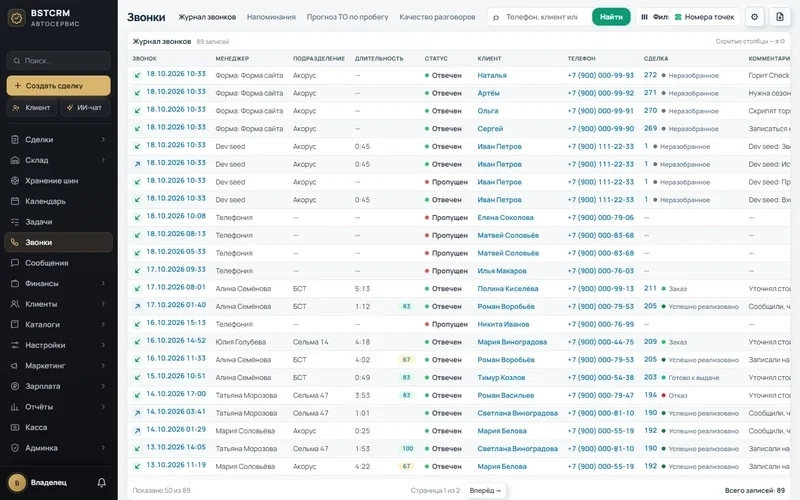Expand the Маркетинг submenu chevron
The image size is (800, 500).
coord(103,366)
